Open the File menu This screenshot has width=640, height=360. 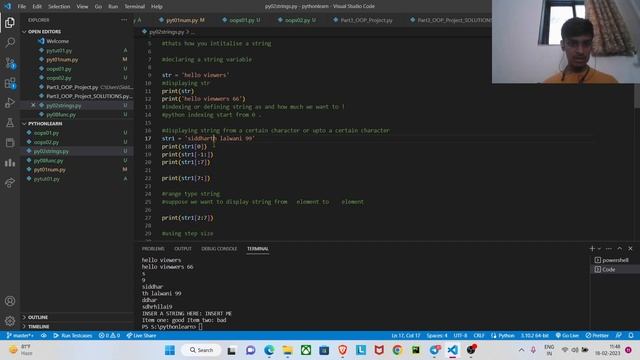tap(22, 7)
